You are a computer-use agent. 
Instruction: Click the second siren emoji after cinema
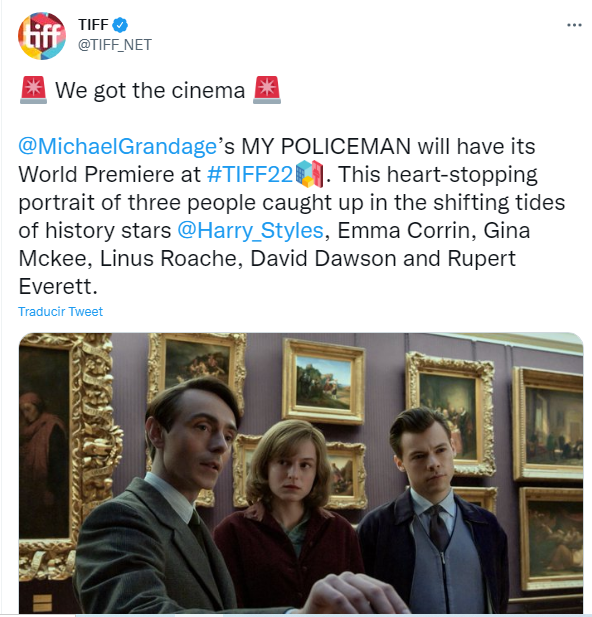[x=267, y=90]
